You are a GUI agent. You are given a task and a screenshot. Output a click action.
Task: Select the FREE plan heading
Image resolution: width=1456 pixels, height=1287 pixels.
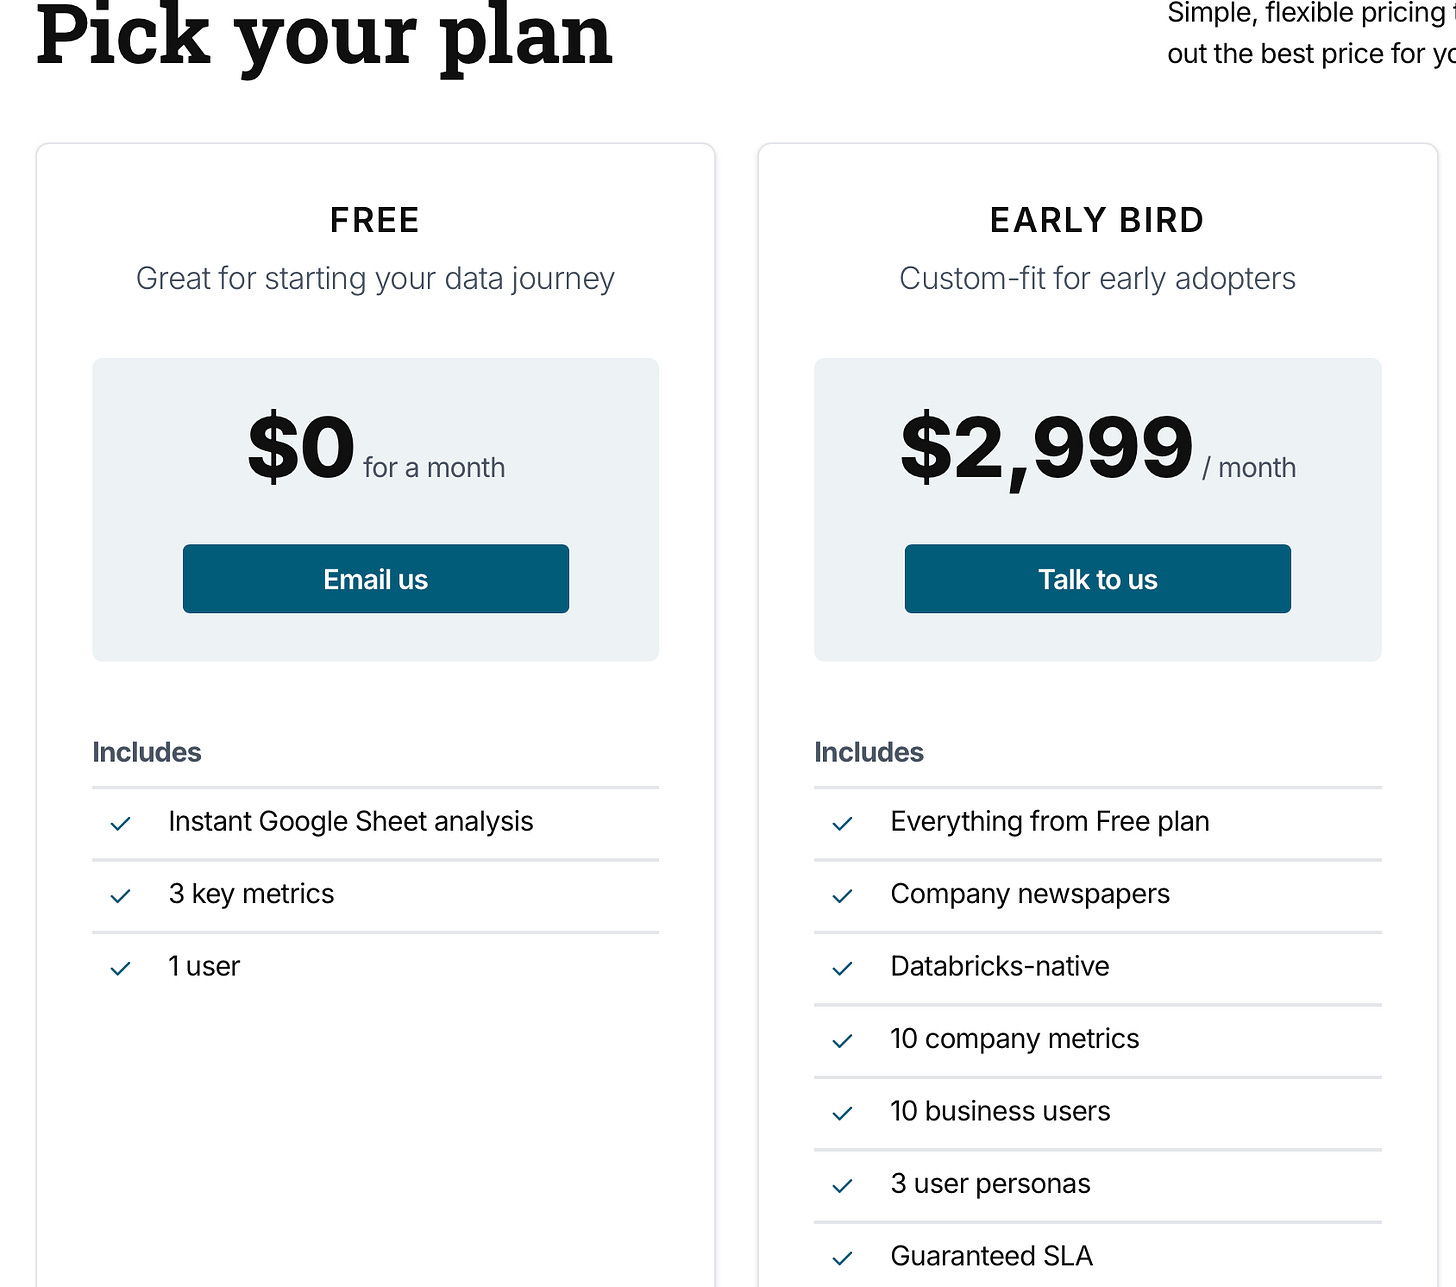(x=375, y=220)
